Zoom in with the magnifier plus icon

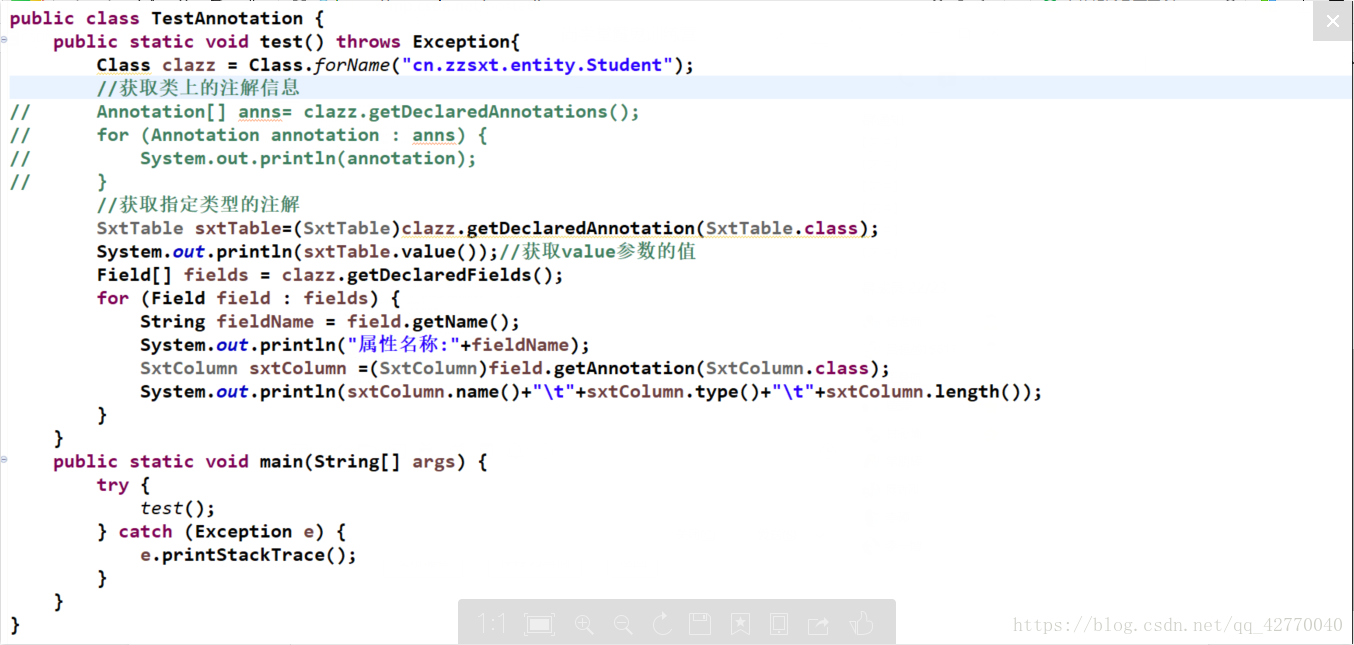tap(585, 625)
